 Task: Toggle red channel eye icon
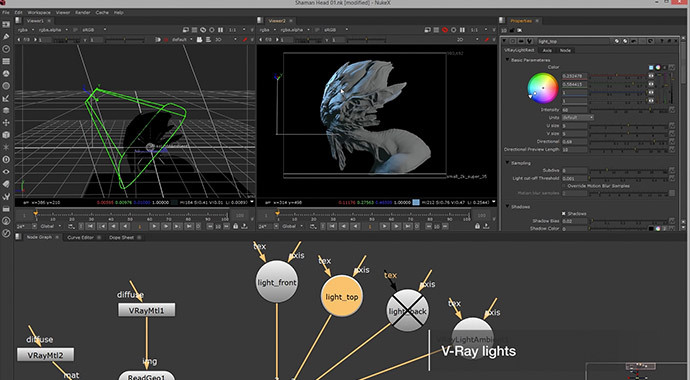651,76
